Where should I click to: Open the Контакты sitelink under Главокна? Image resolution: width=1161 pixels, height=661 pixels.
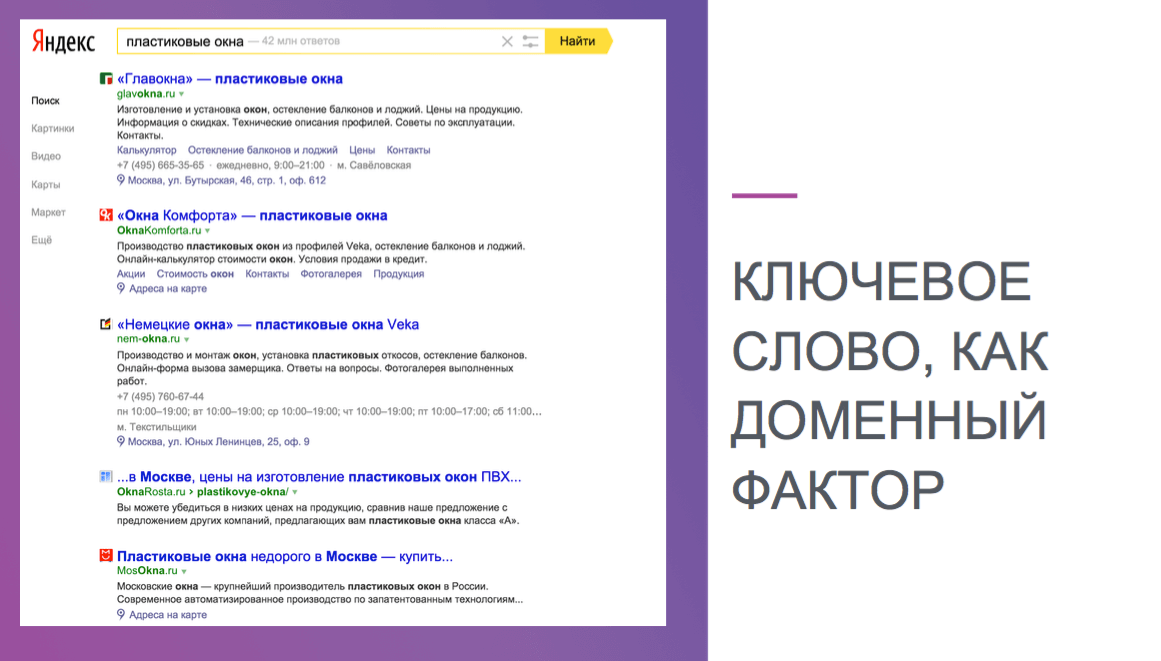coord(408,150)
